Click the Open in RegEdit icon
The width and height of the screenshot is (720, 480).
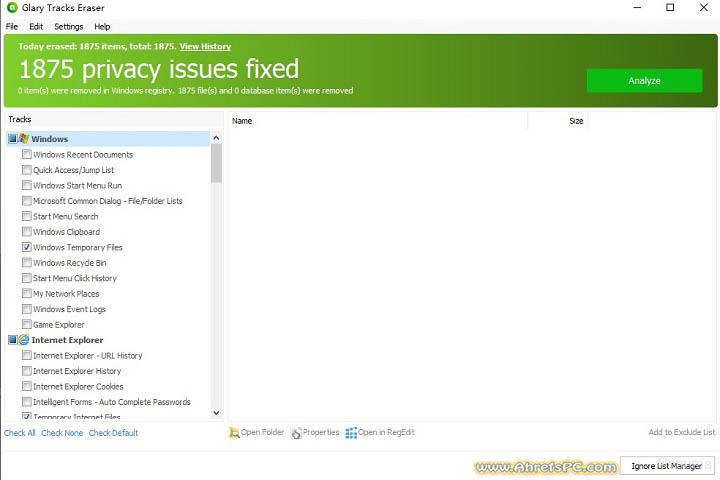point(351,433)
